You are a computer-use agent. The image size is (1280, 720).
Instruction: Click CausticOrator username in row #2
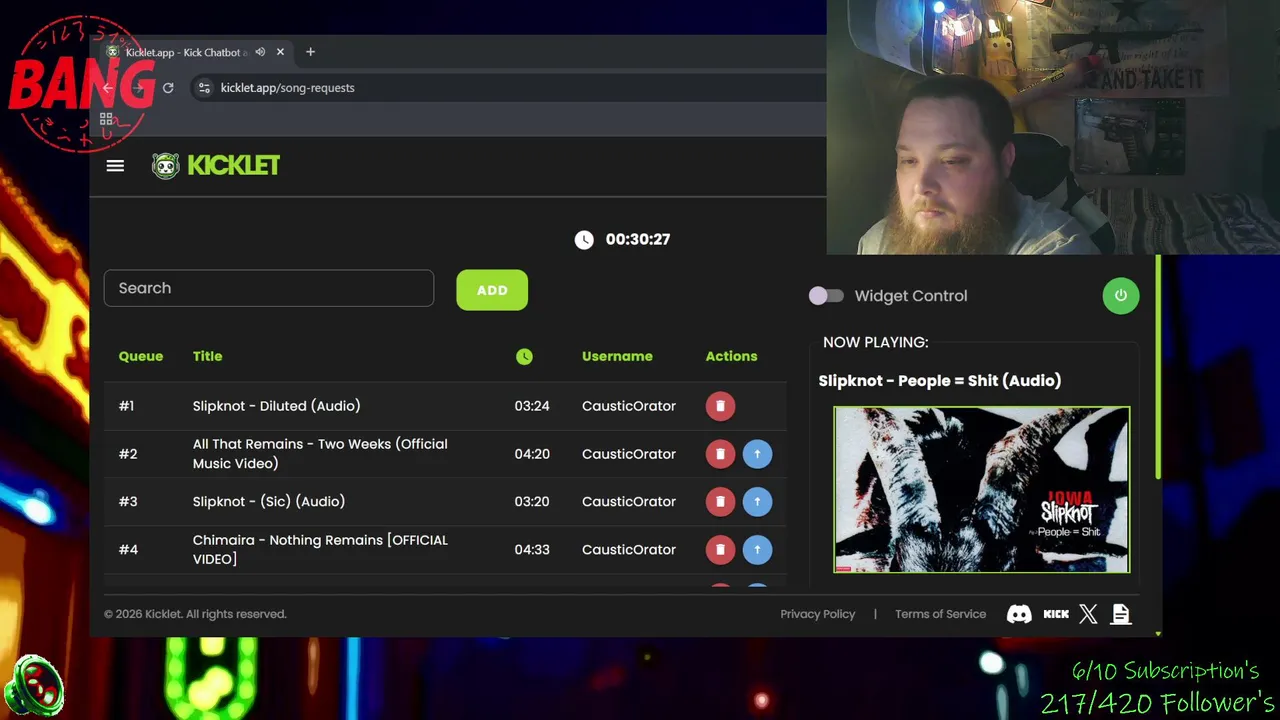pos(629,454)
